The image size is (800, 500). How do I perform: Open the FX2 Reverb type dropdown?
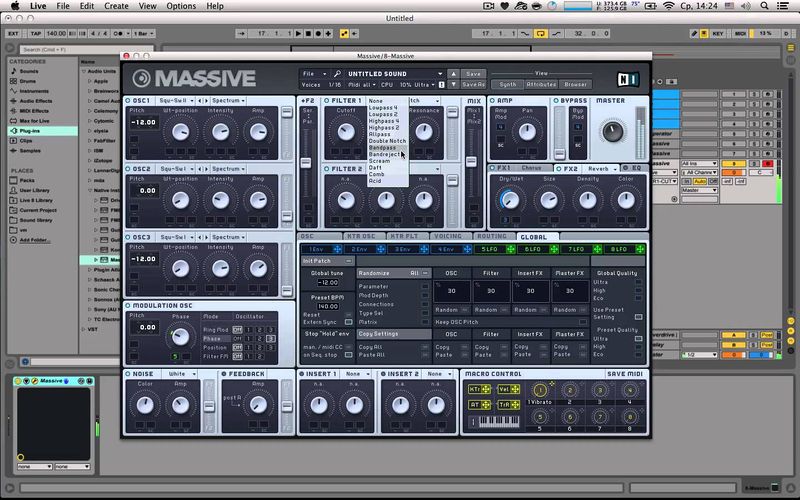coord(601,168)
